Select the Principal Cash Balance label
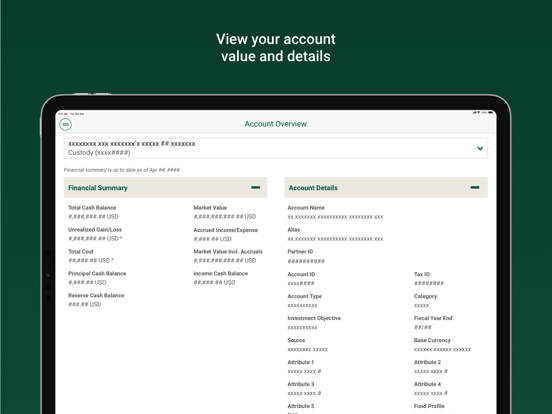Viewport: 552px width, 414px height. click(97, 273)
